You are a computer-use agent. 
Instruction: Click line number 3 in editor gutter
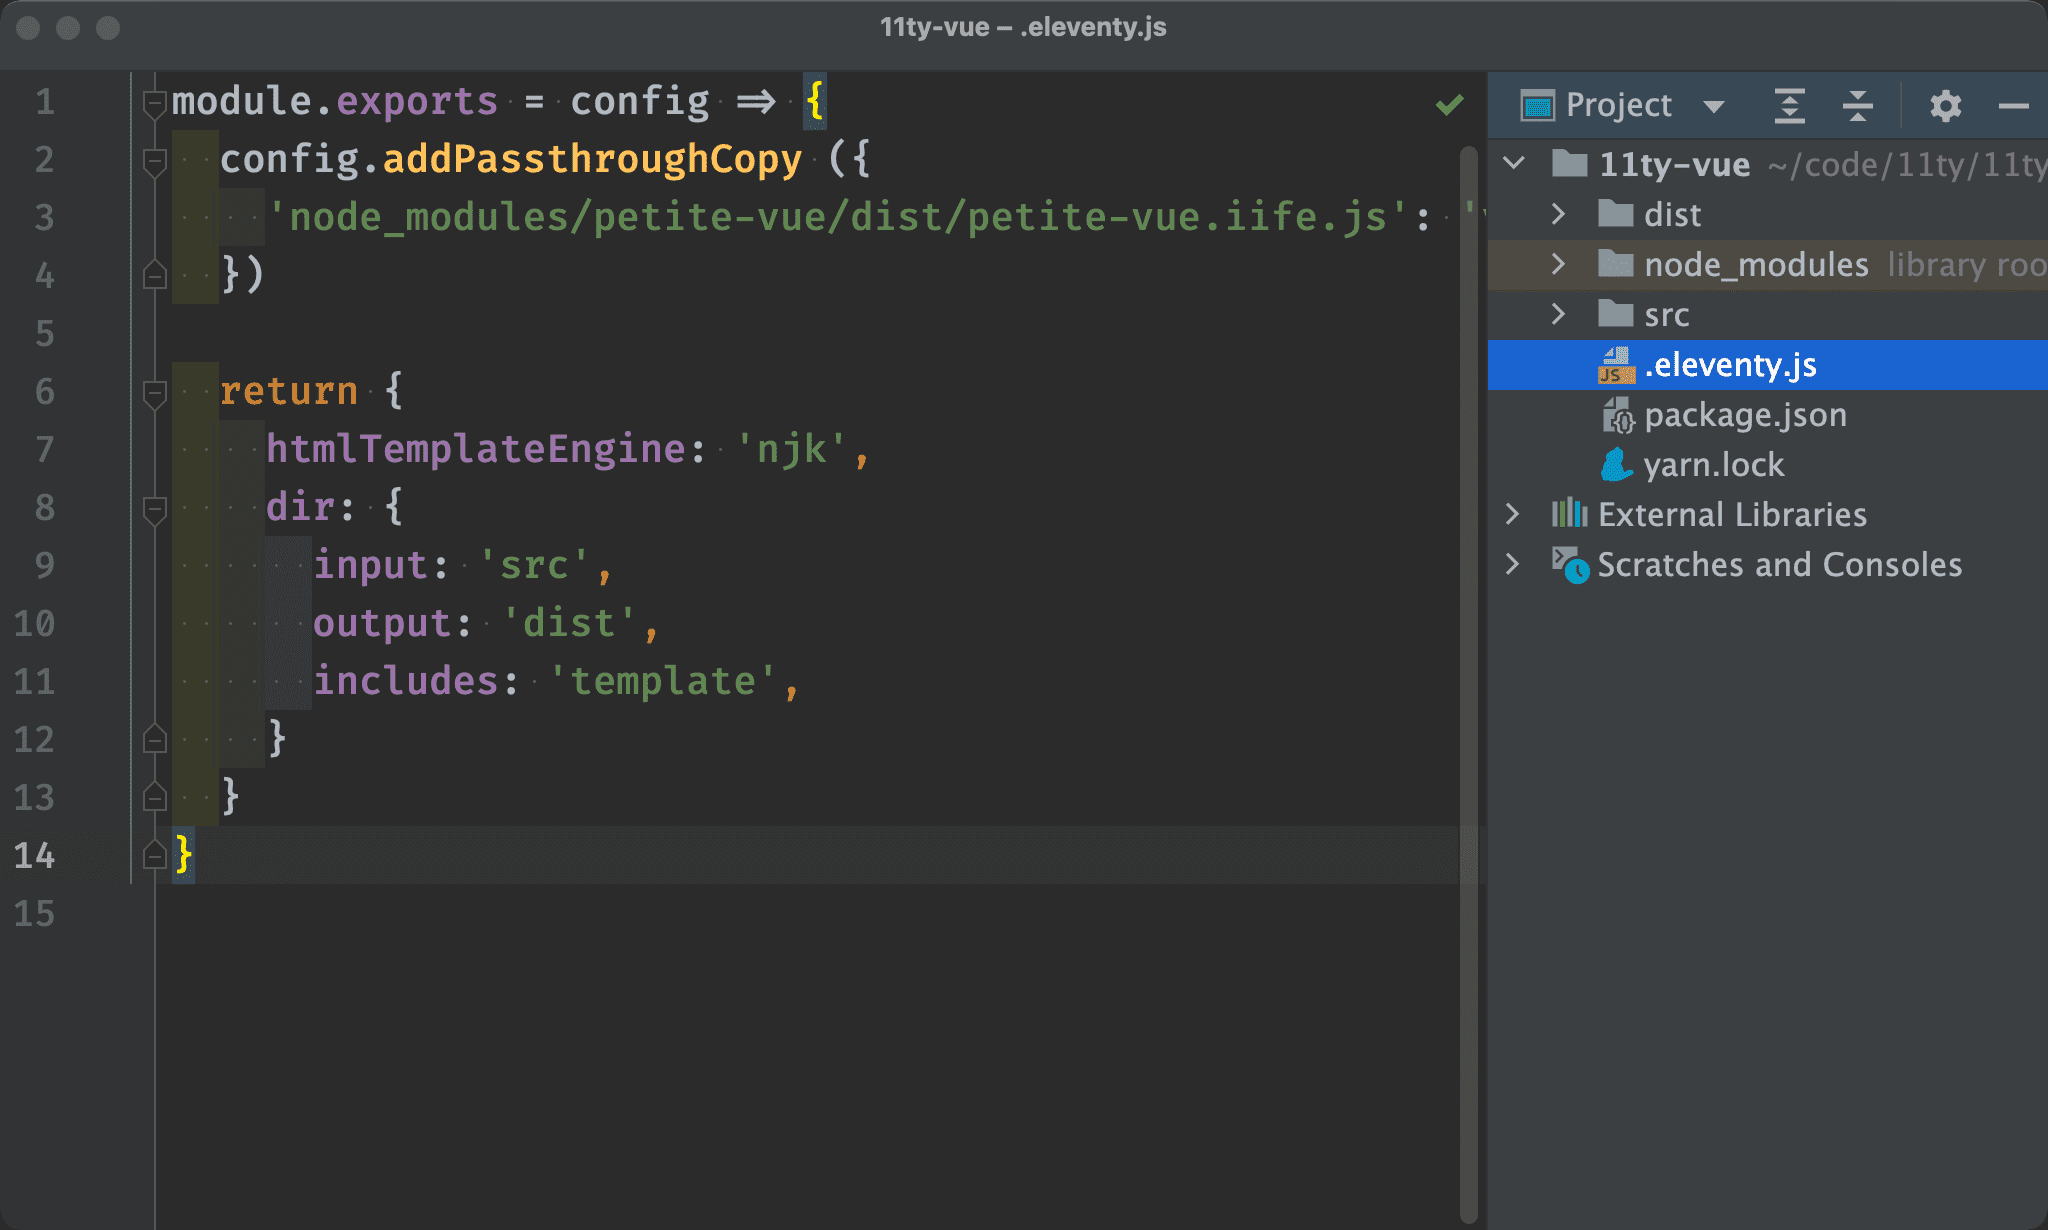(x=44, y=215)
